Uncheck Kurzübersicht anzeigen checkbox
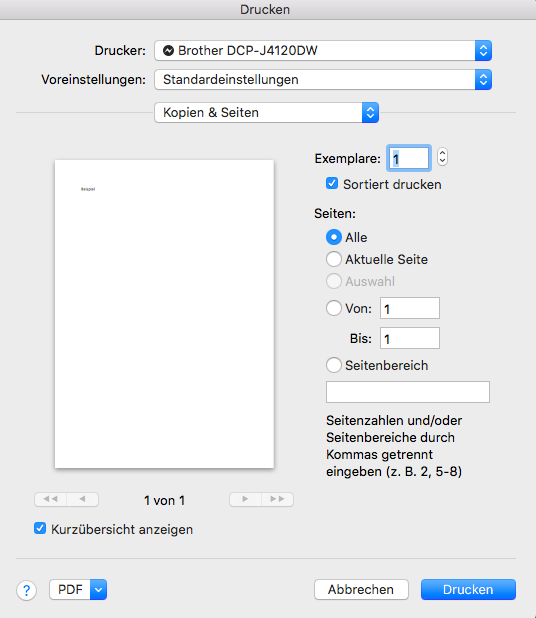Image resolution: width=536 pixels, height=618 pixels. point(40,528)
